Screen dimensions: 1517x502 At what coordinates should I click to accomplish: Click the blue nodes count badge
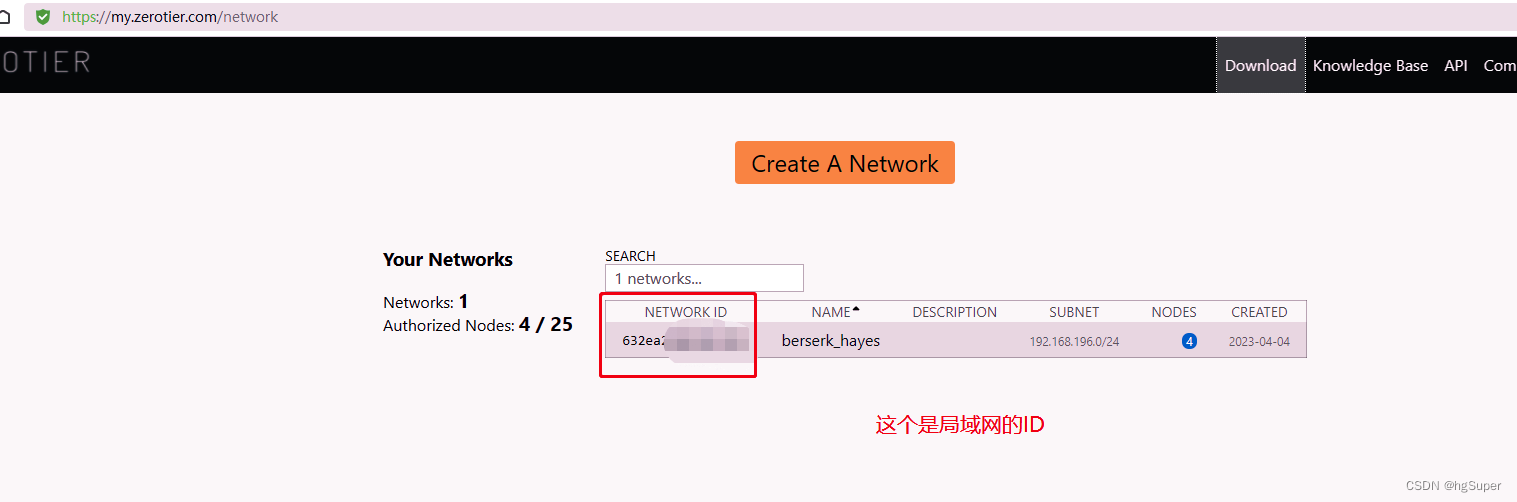click(1189, 341)
